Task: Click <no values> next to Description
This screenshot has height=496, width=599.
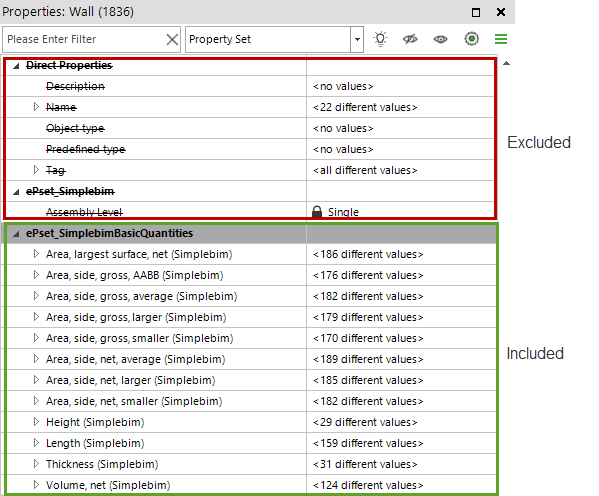Action: coord(343,86)
